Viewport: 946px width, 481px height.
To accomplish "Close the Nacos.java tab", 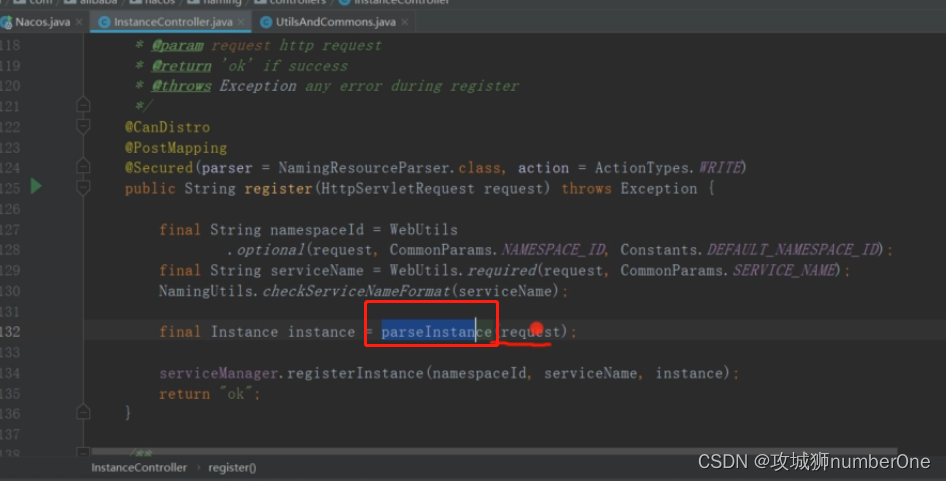I will [79, 22].
